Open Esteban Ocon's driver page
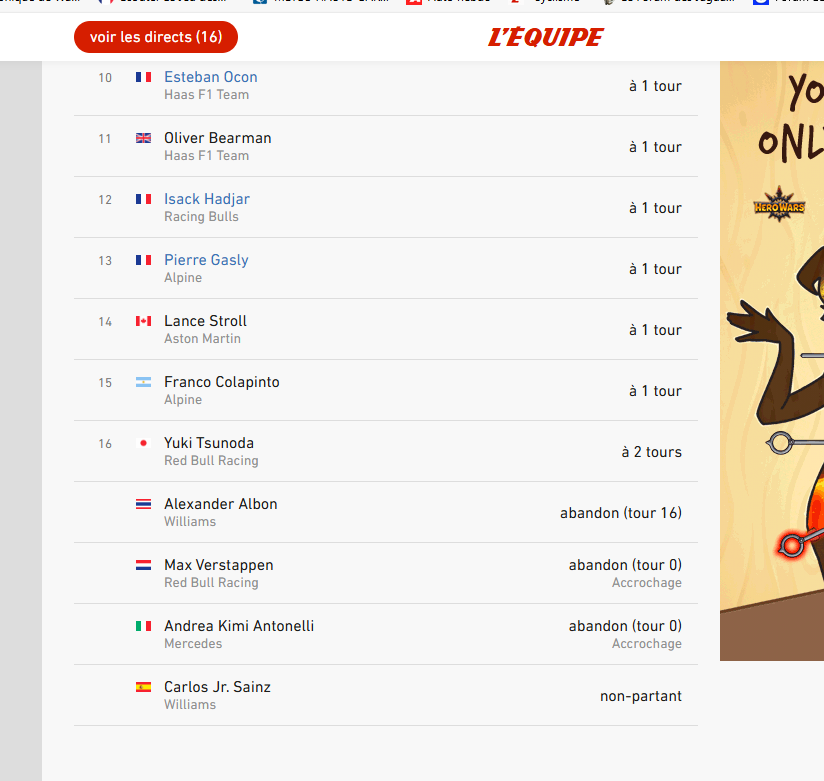 (211, 77)
